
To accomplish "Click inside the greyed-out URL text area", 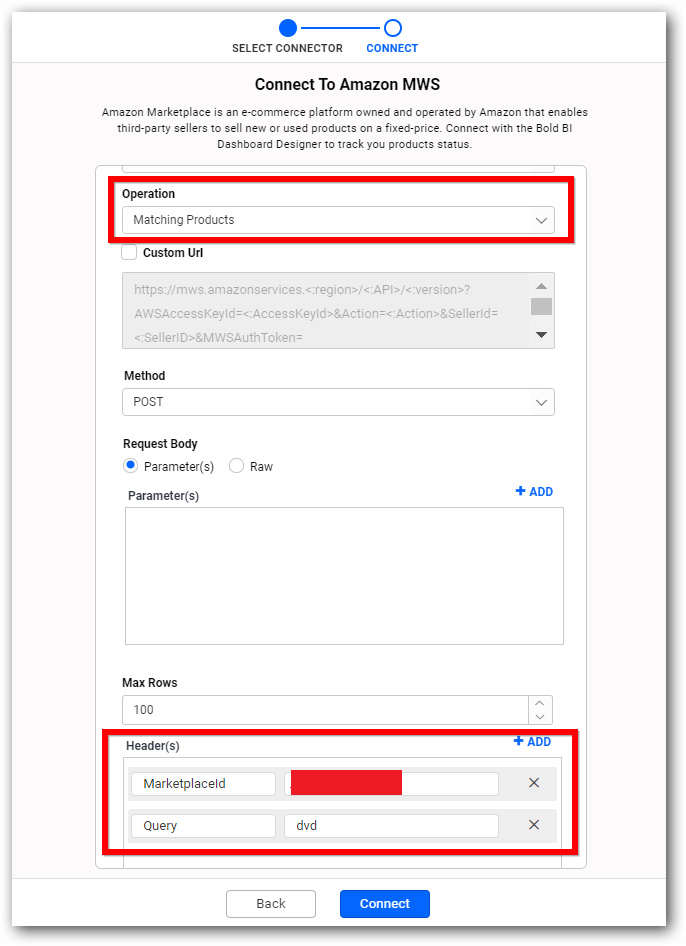I will (326, 311).
